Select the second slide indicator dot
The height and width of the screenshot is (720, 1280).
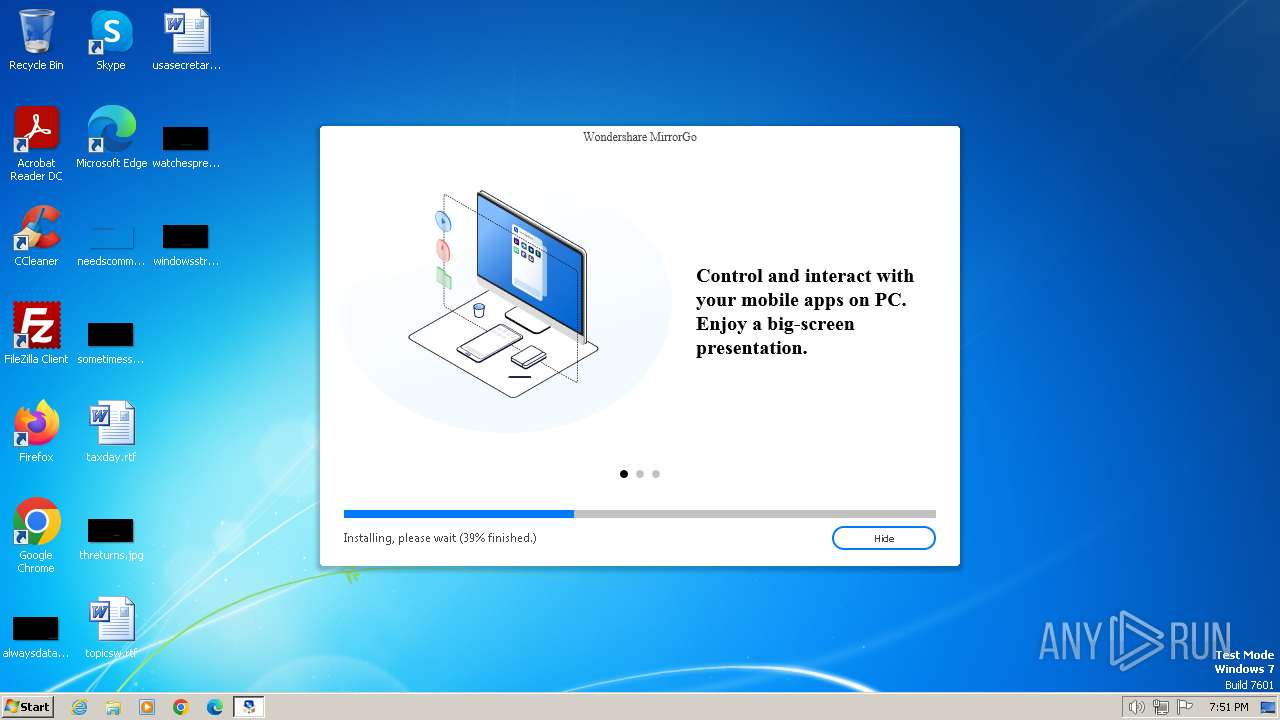click(640, 474)
